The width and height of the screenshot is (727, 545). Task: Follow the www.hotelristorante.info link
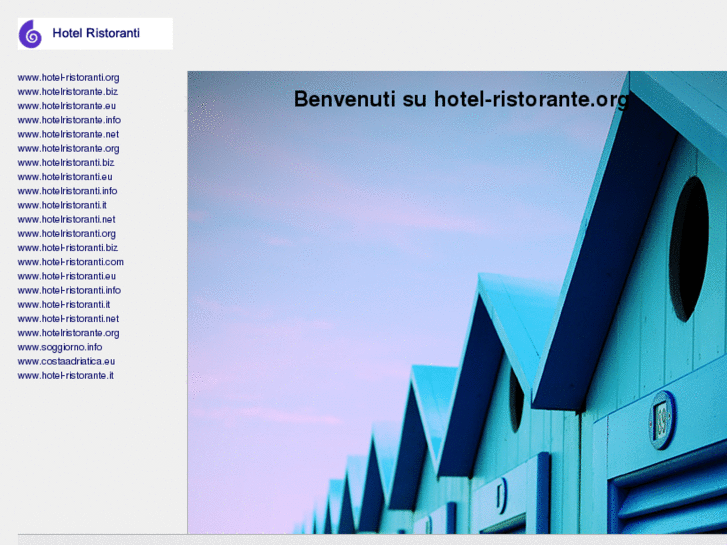70,120
